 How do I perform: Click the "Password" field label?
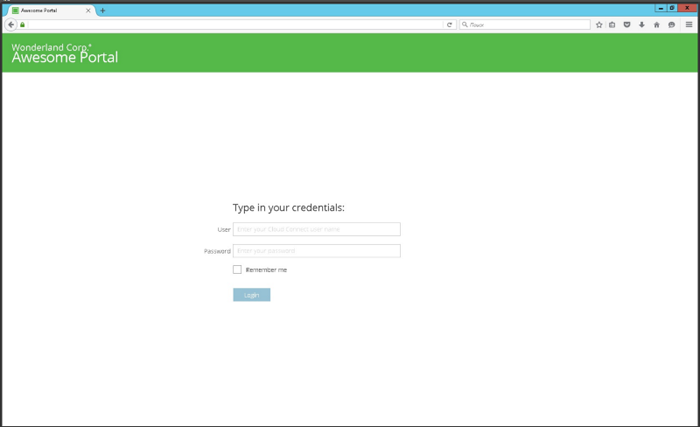[x=217, y=251]
